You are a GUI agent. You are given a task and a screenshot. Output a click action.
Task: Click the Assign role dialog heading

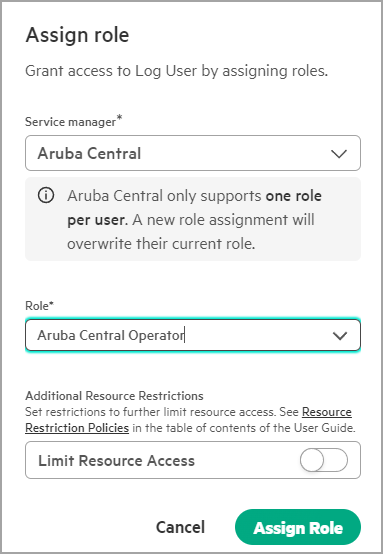77,35
